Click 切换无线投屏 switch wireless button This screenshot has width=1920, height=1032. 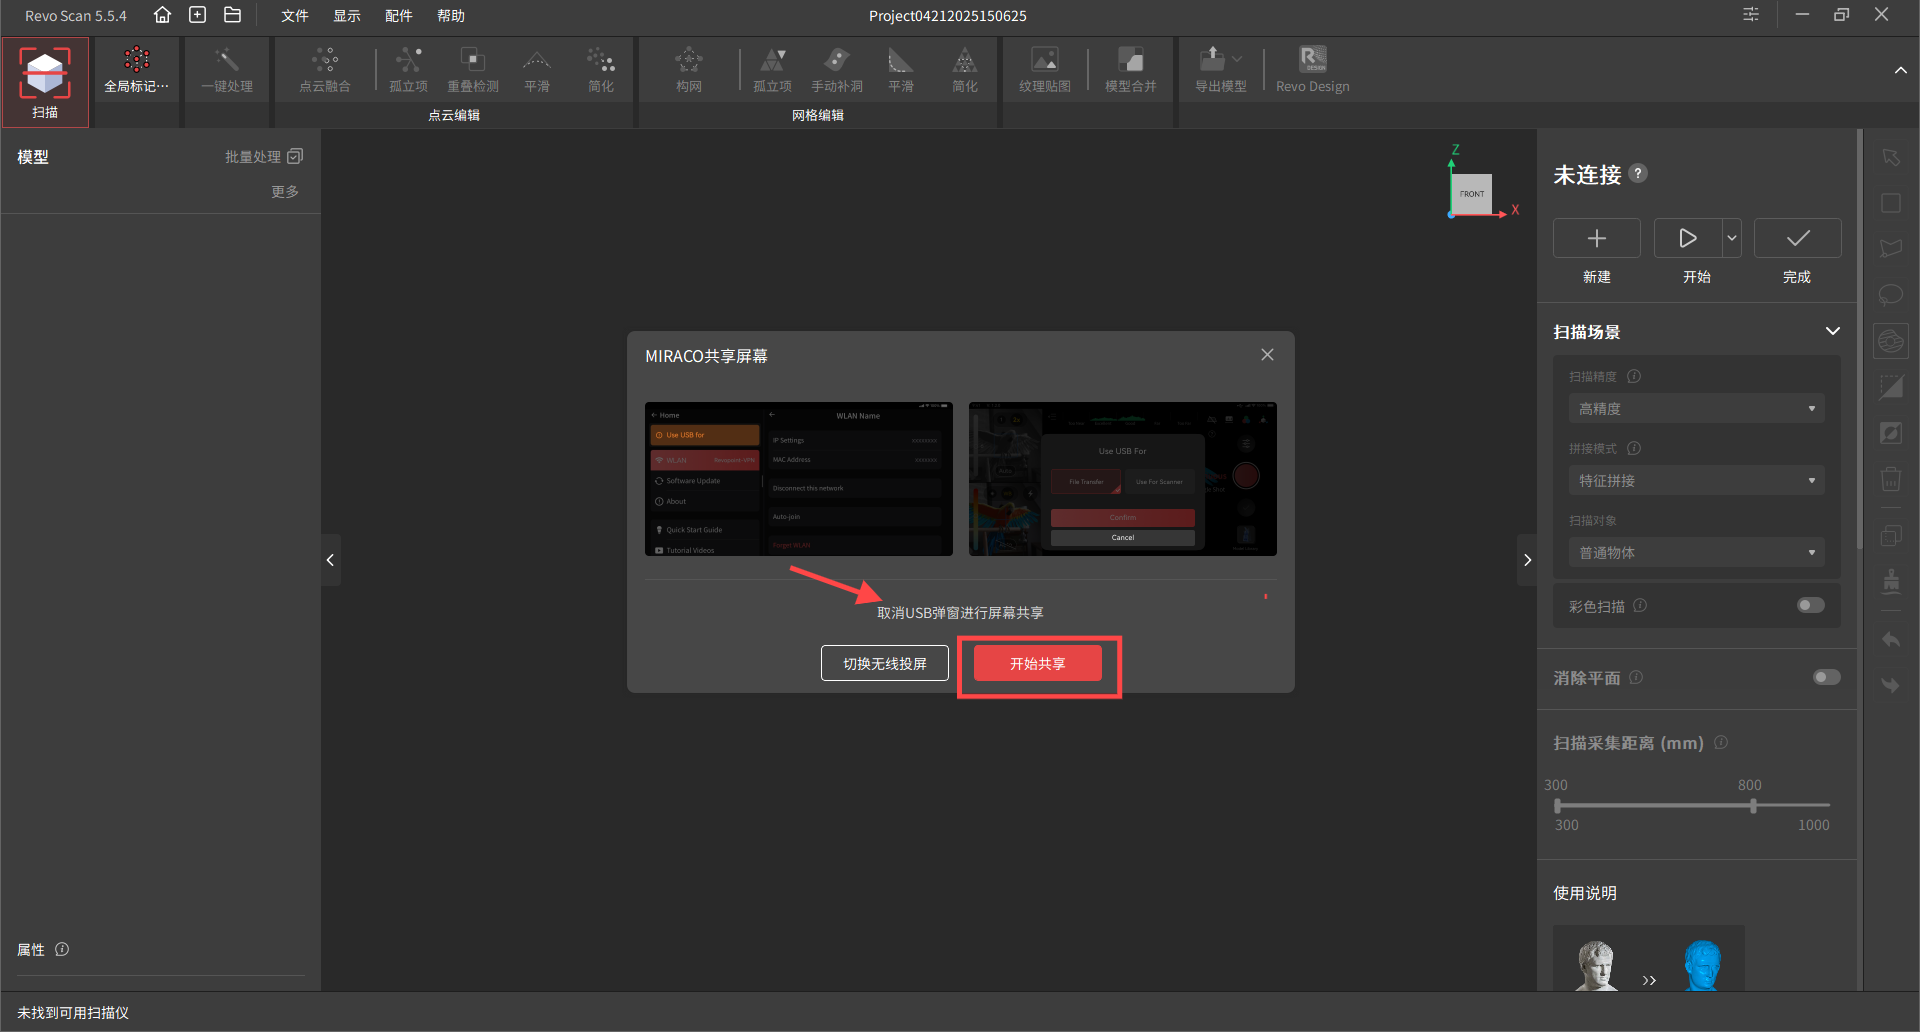pos(885,663)
